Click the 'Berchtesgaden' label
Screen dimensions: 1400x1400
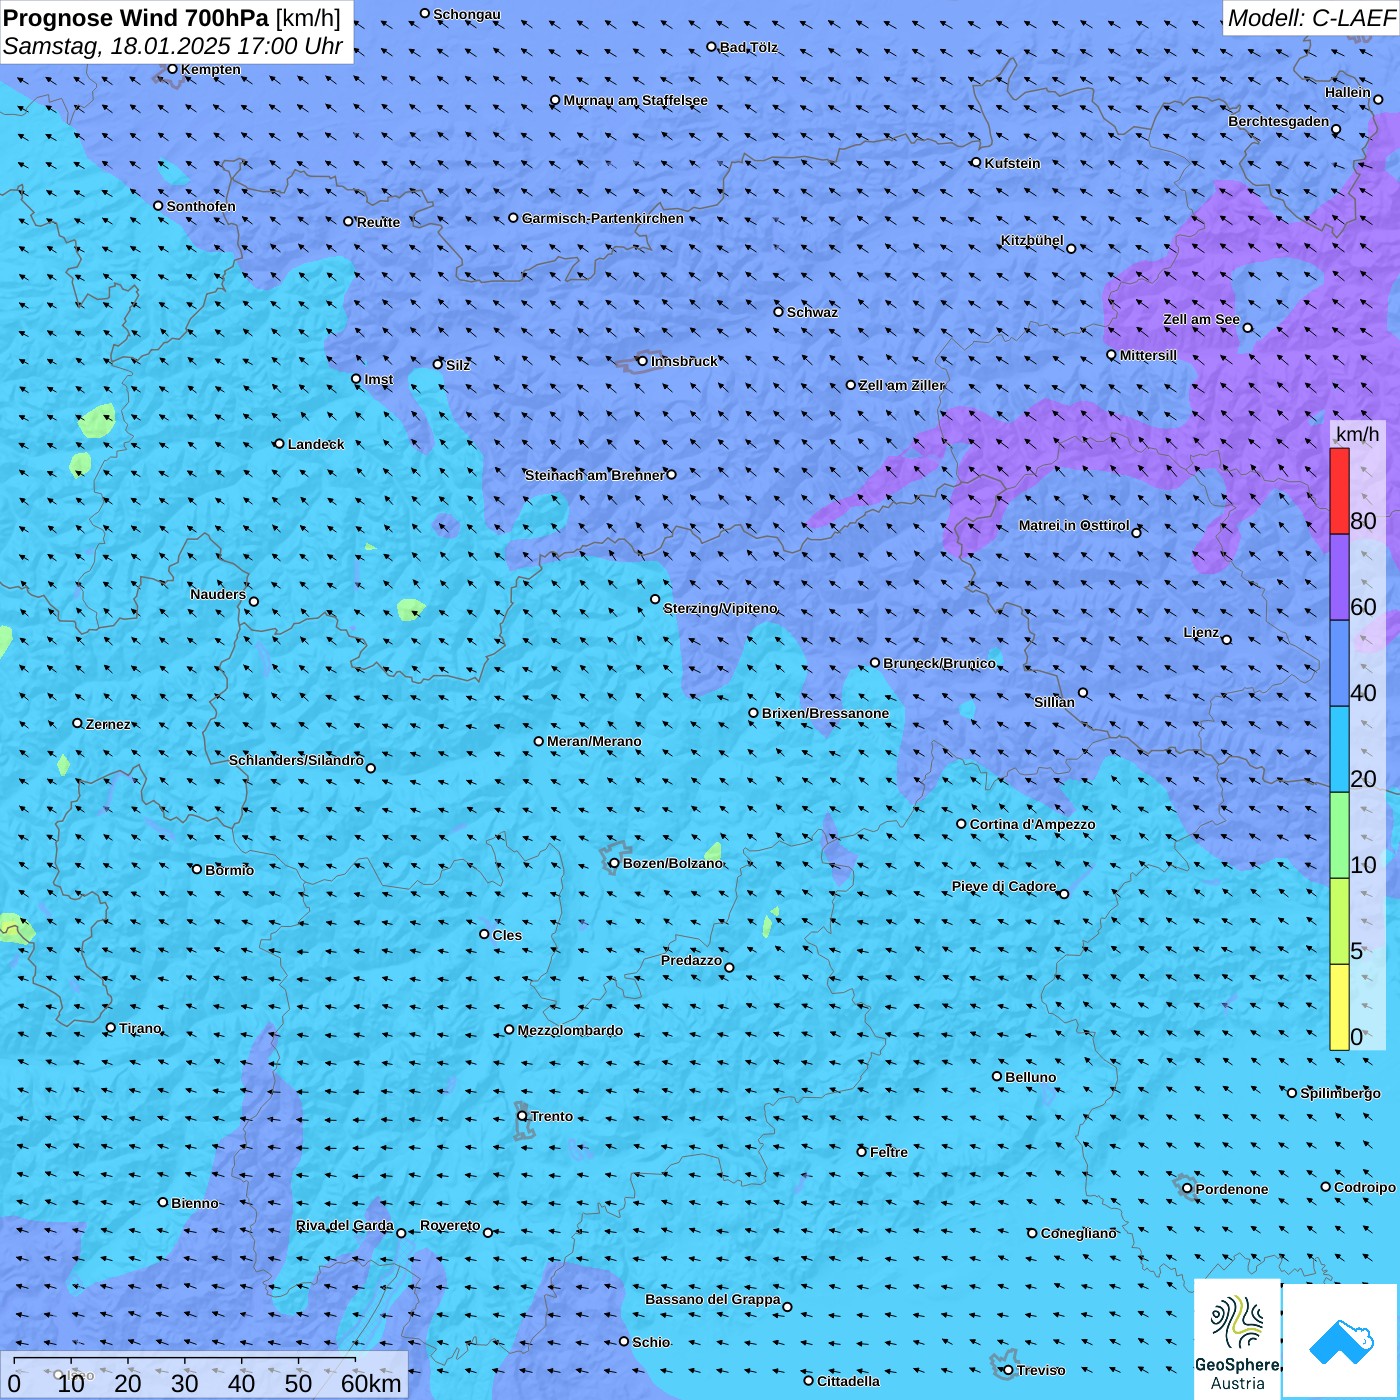(x=1279, y=121)
